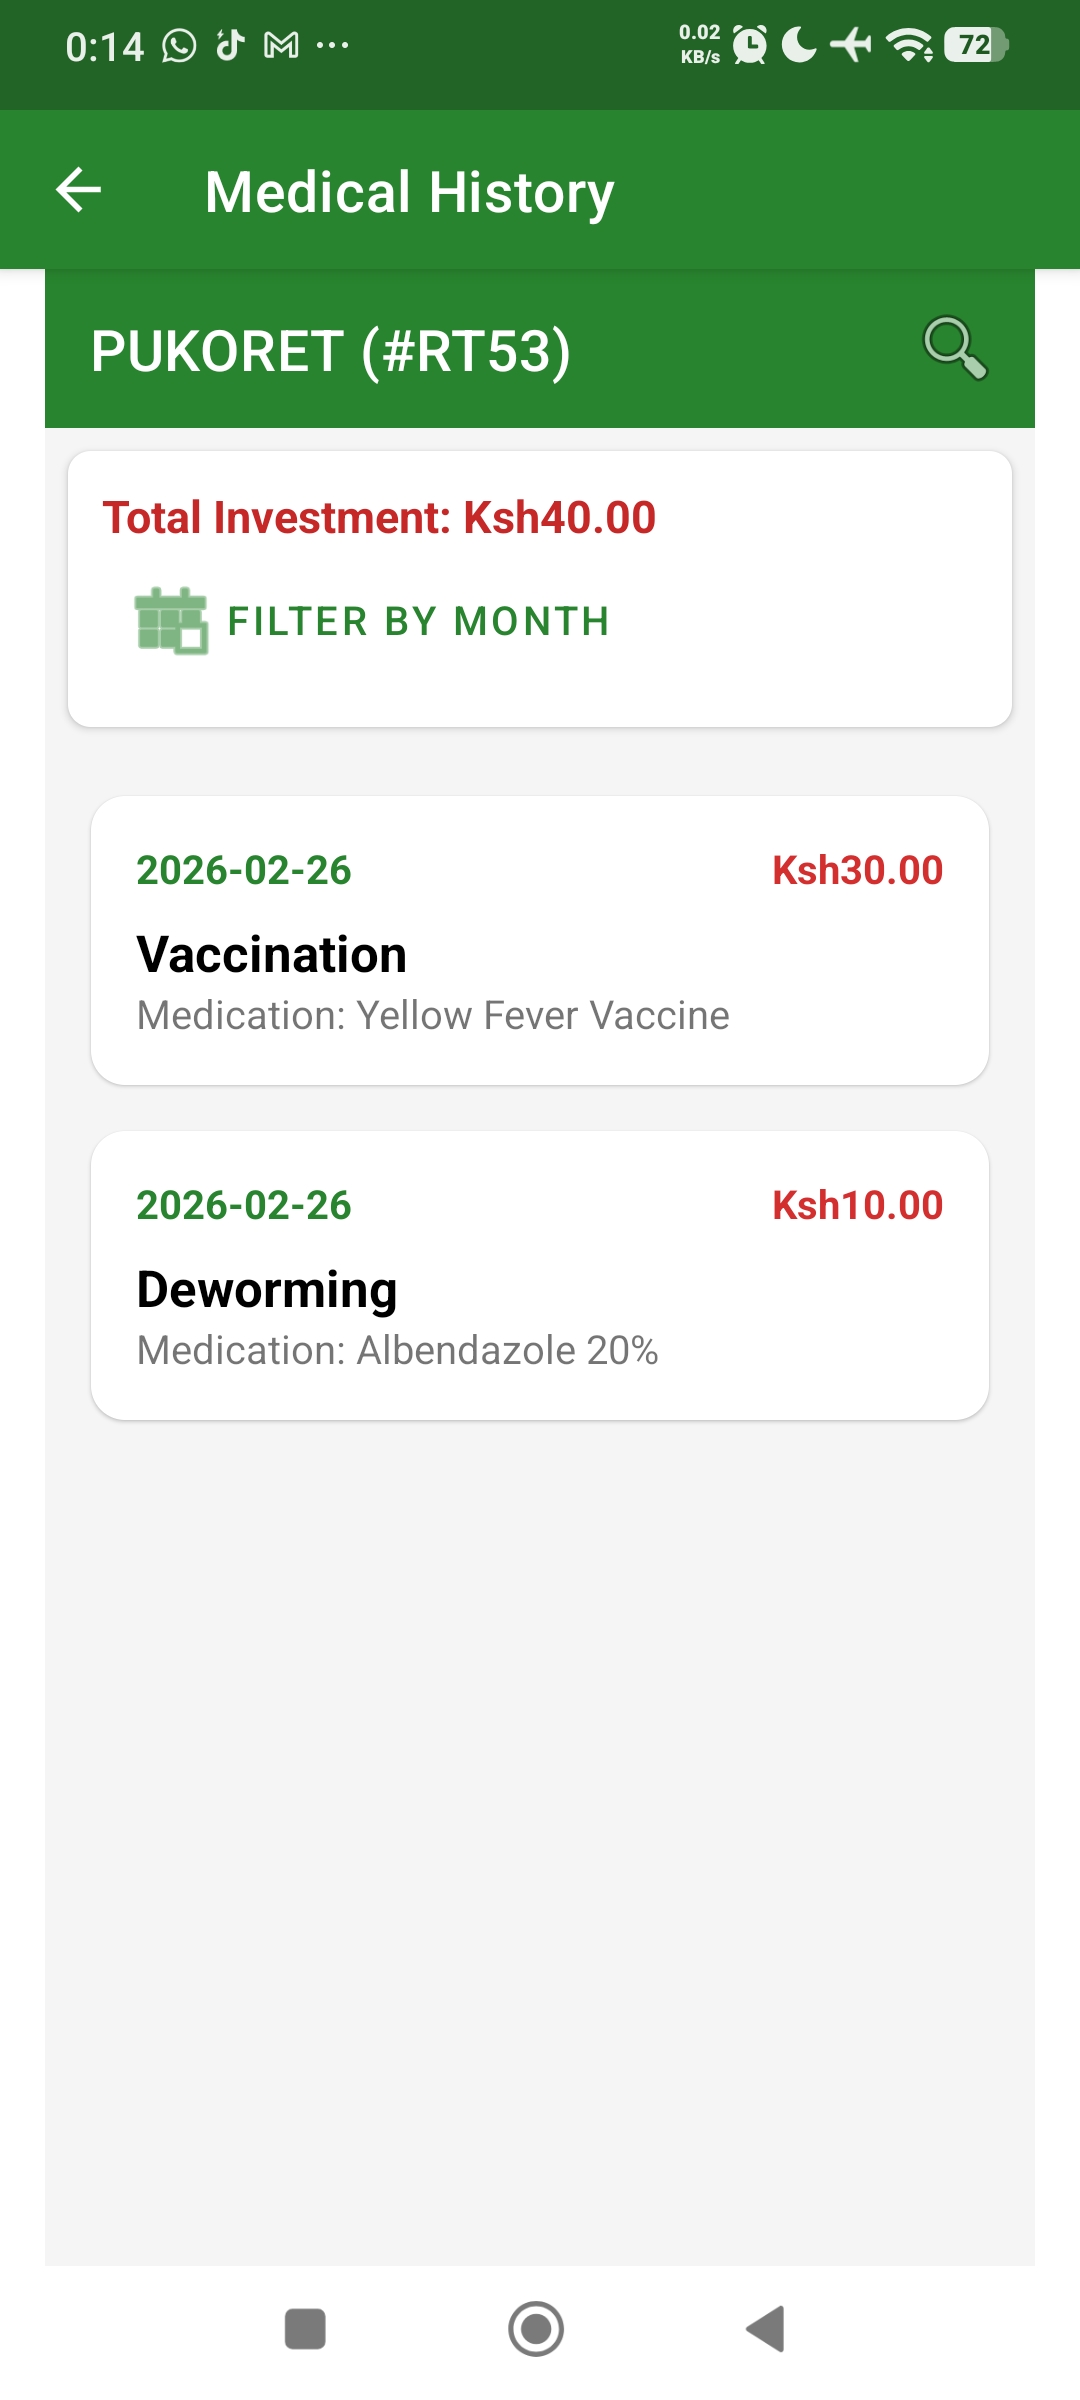Image resolution: width=1080 pixels, height=2400 pixels.
Task: Tap the back arrow in header
Action: (x=79, y=190)
